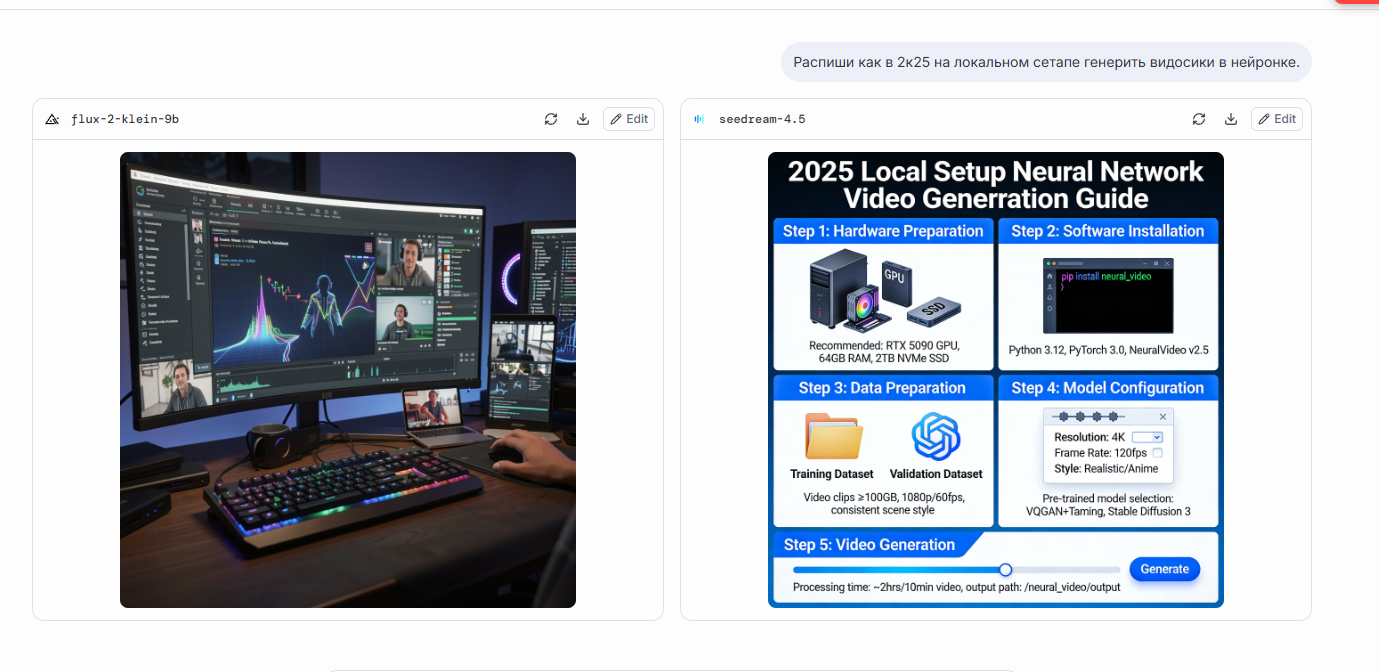This screenshot has width=1379, height=672.
Task: Download the flux-2-klein-9b image
Action: [x=583, y=119]
